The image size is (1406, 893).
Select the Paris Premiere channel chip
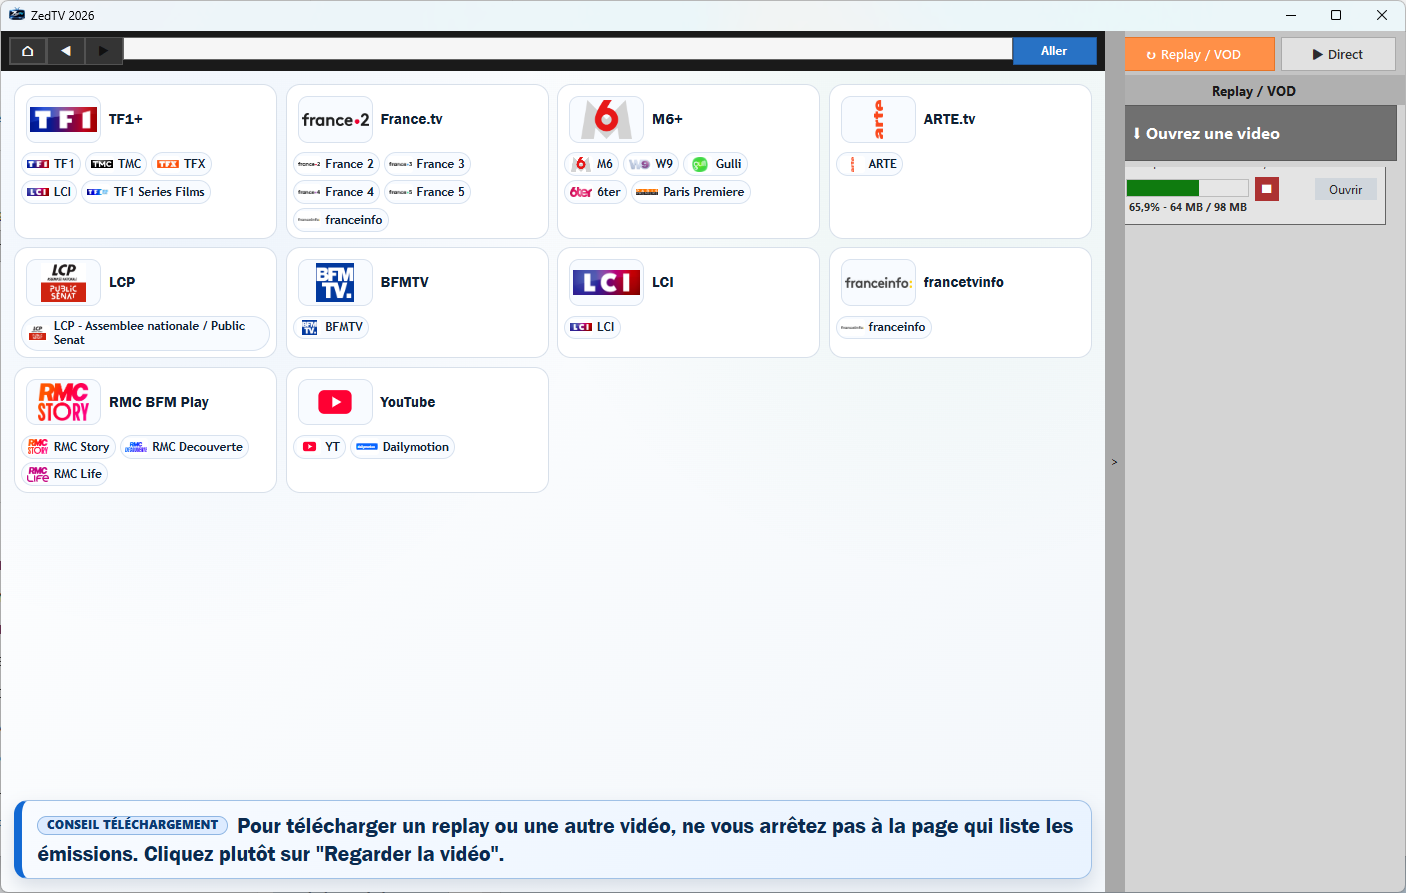(x=691, y=192)
